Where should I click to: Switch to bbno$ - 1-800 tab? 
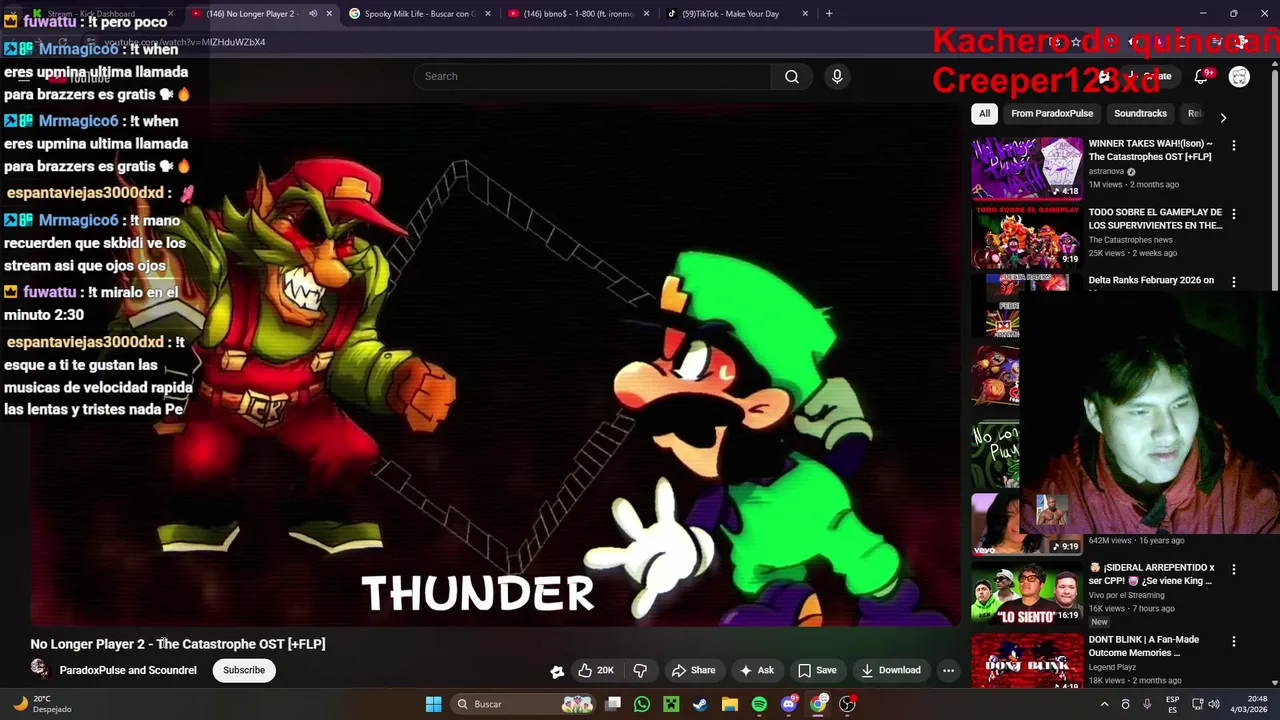coord(577,14)
